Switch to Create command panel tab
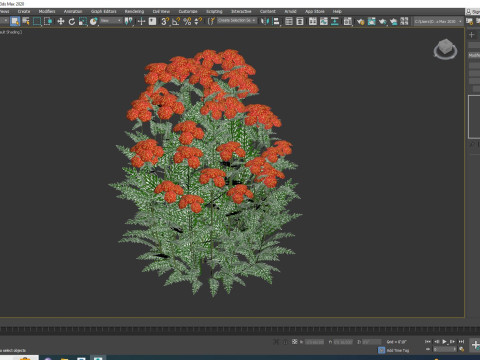The height and width of the screenshot is (360, 480). click(472, 35)
